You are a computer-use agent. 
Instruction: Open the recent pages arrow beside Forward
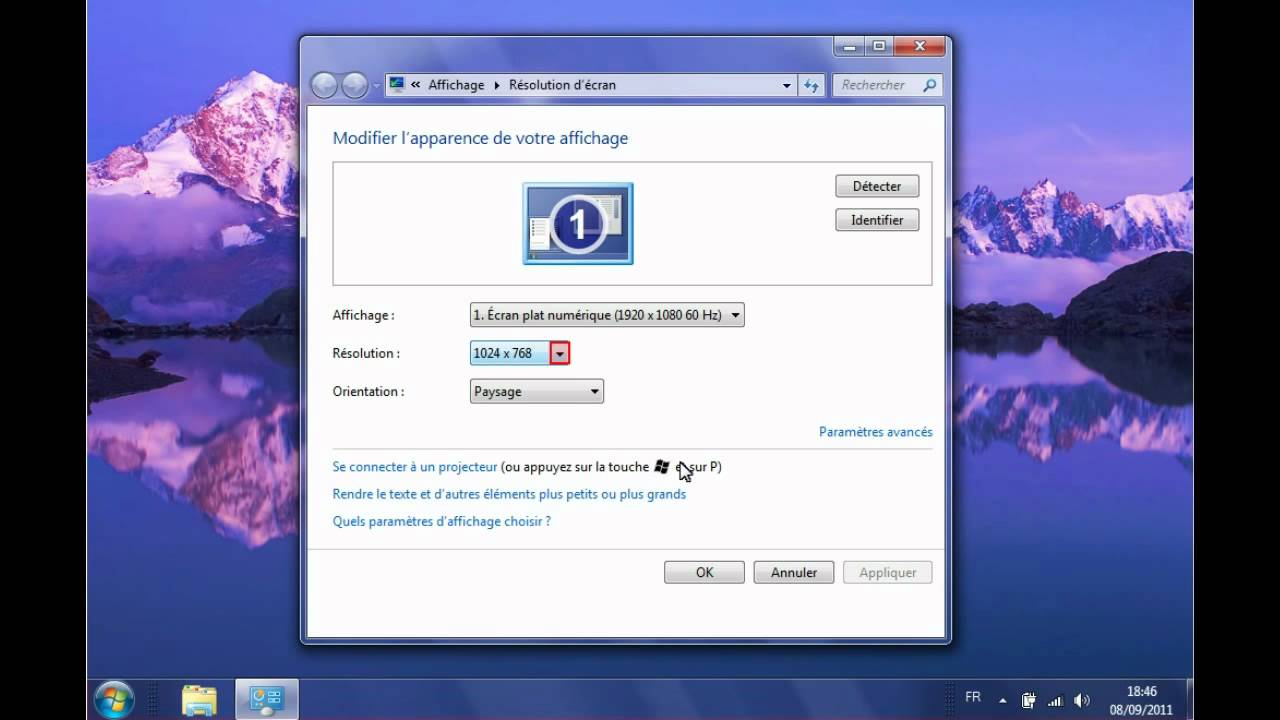pyautogui.click(x=376, y=86)
